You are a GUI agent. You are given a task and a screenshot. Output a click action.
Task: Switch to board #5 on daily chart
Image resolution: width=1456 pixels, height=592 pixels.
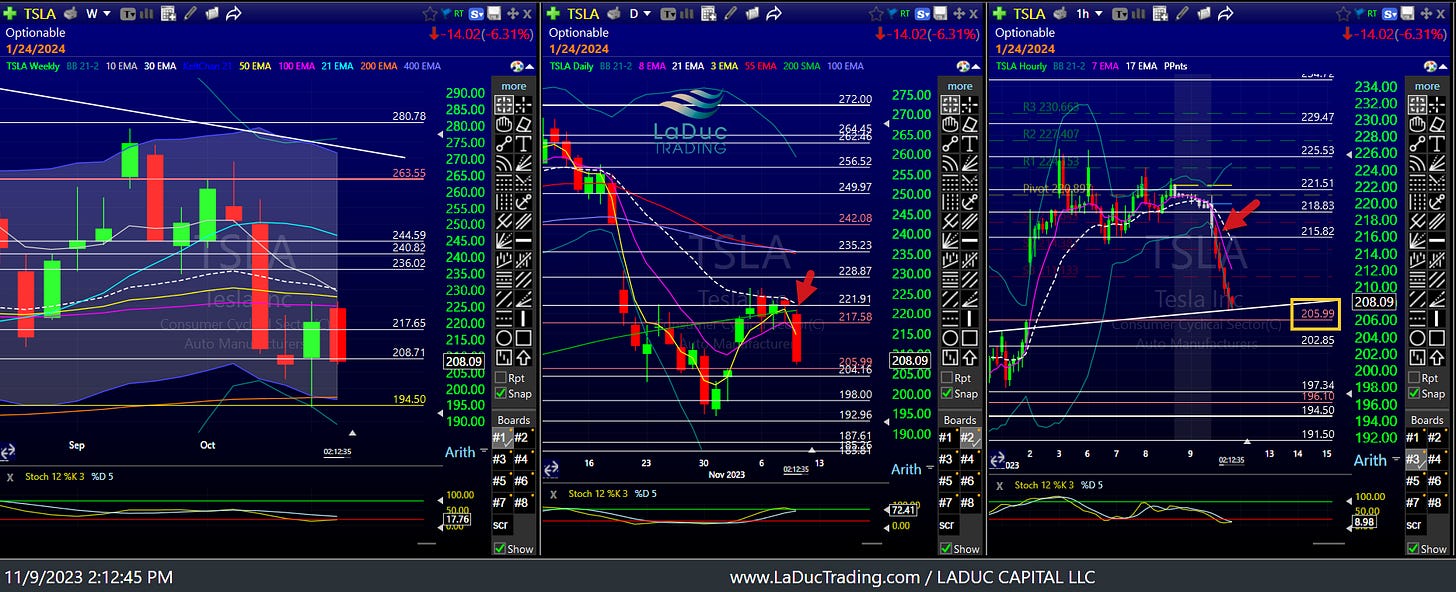click(x=951, y=479)
